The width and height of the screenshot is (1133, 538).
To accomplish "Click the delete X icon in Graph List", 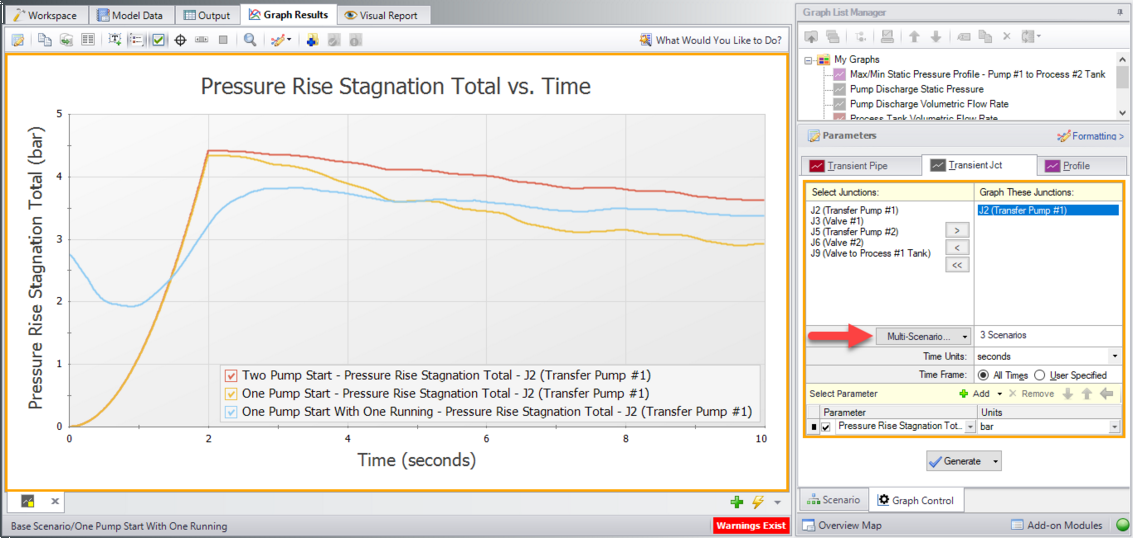I will click(x=1007, y=35).
